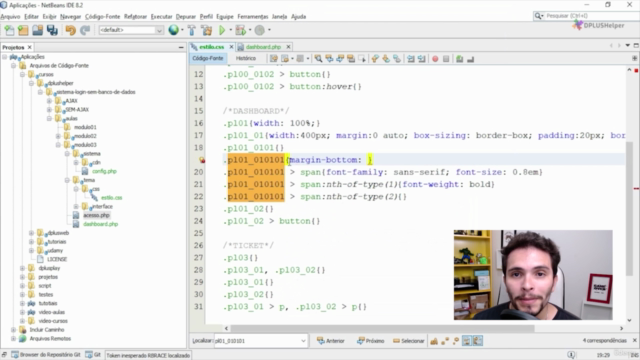640x360 pixels.
Task: Open the Arquivo menu
Action: [11, 17]
